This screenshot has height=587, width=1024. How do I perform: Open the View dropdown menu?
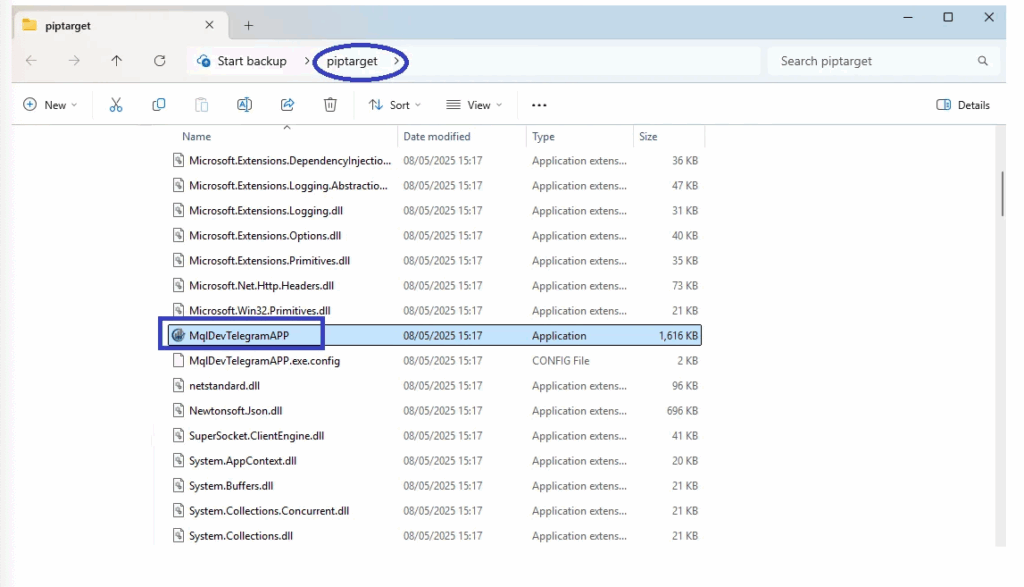pos(474,105)
